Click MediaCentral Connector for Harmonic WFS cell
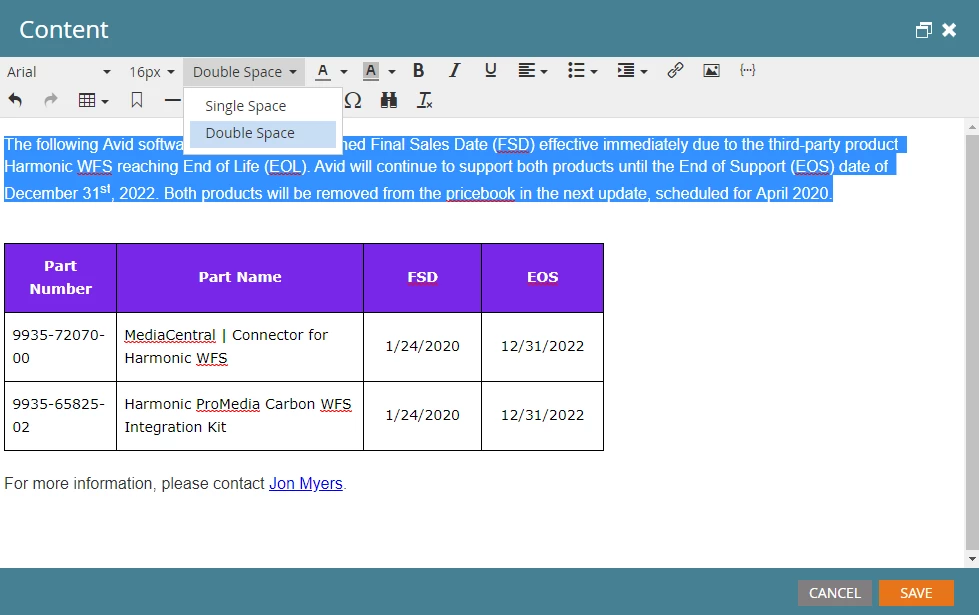The width and height of the screenshot is (979, 615). [x=240, y=347]
